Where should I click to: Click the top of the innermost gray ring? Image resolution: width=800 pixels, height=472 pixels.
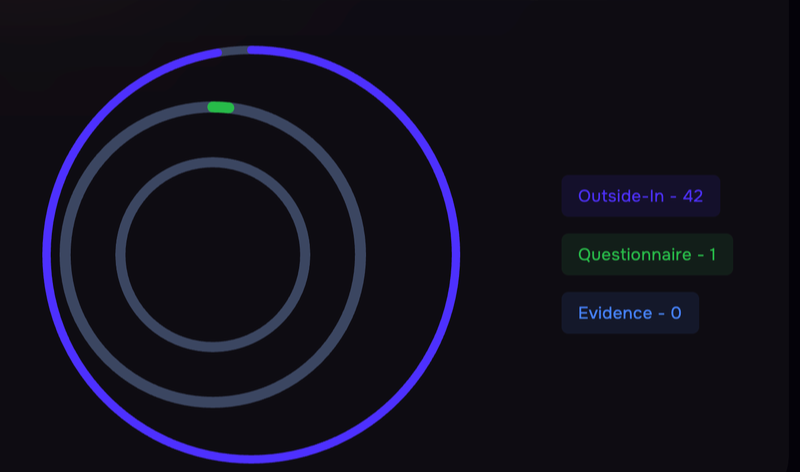pos(213,162)
